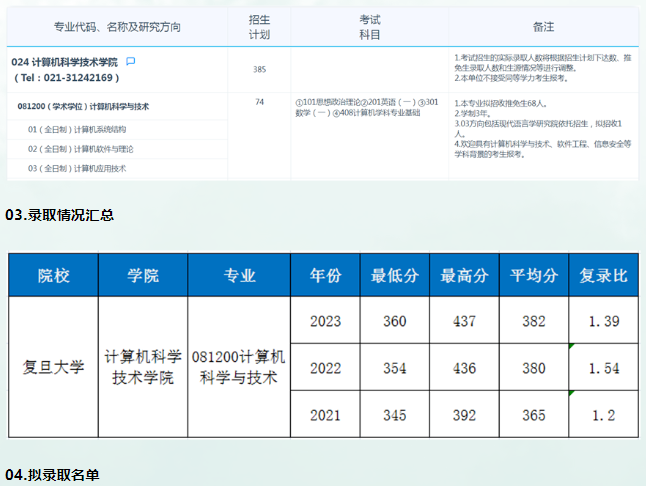The image size is (646, 486).
Task: Select the 专业 header cell
Action: pyautogui.click(x=239, y=275)
